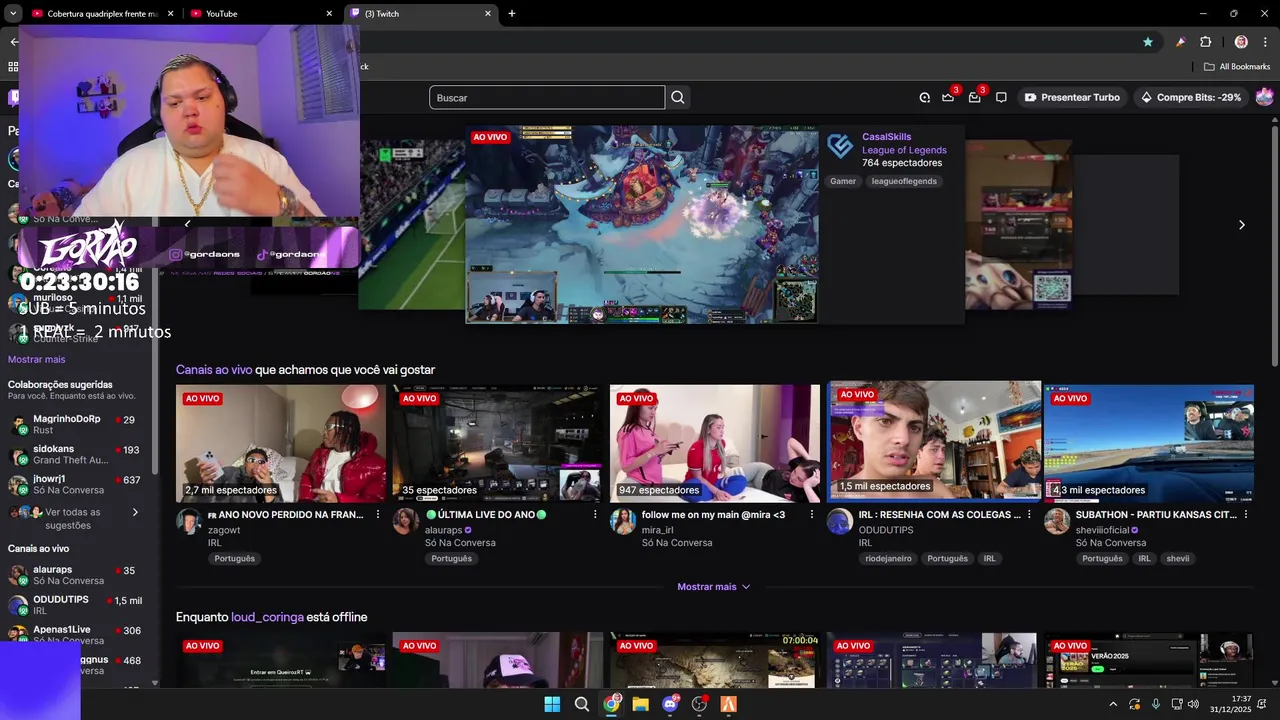Select jhowrj1 in sidebar
This screenshot has height=720, width=1280.
pyautogui.click(x=76, y=485)
